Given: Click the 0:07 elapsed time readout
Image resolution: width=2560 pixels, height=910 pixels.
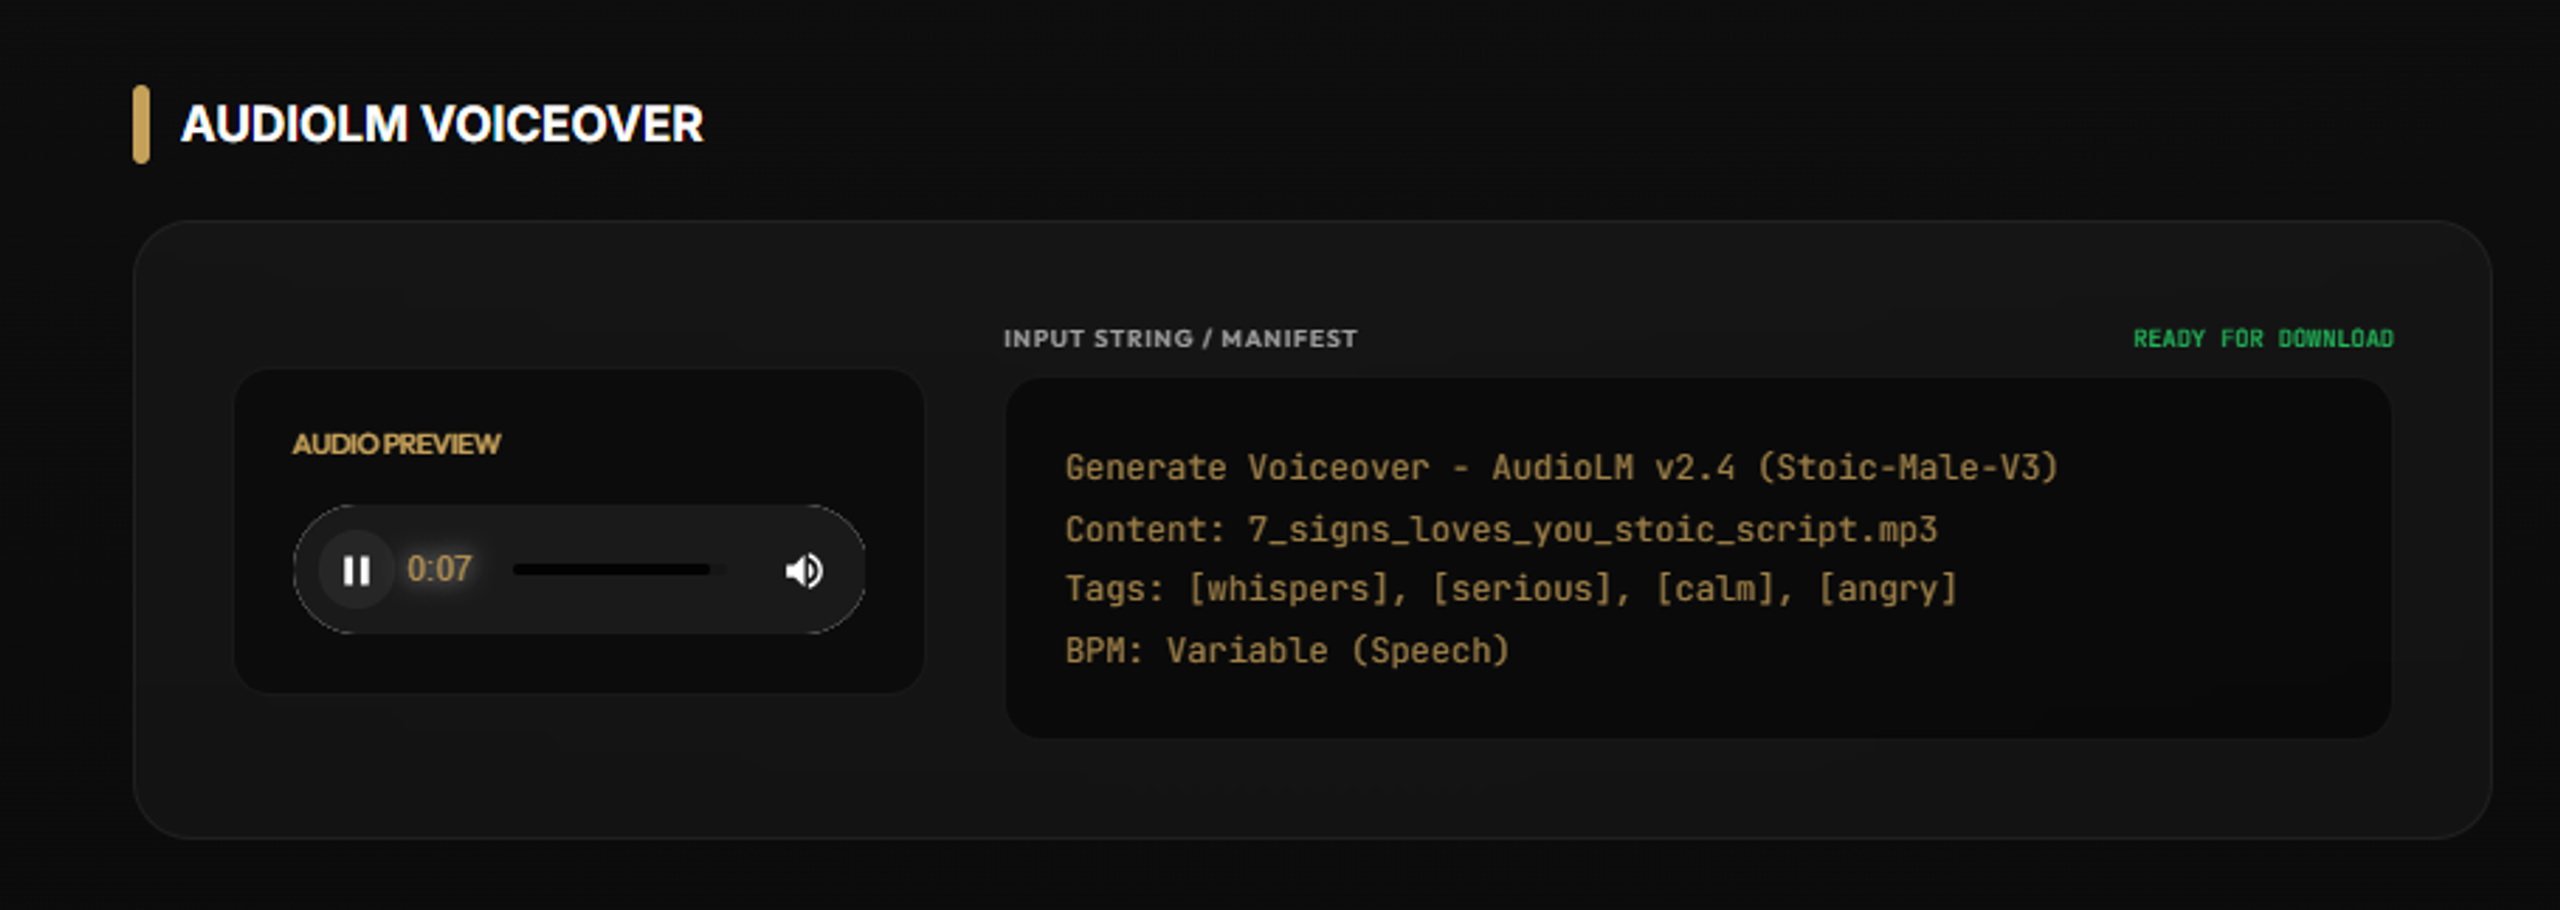Looking at the screenshot, I should [439, 569].
